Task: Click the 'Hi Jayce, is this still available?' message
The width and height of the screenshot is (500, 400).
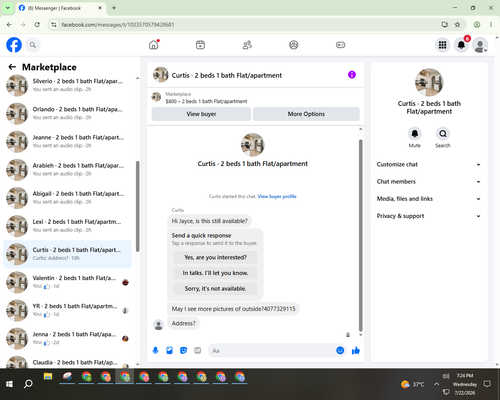Action: pyautogui.click(x=209, y=221)
